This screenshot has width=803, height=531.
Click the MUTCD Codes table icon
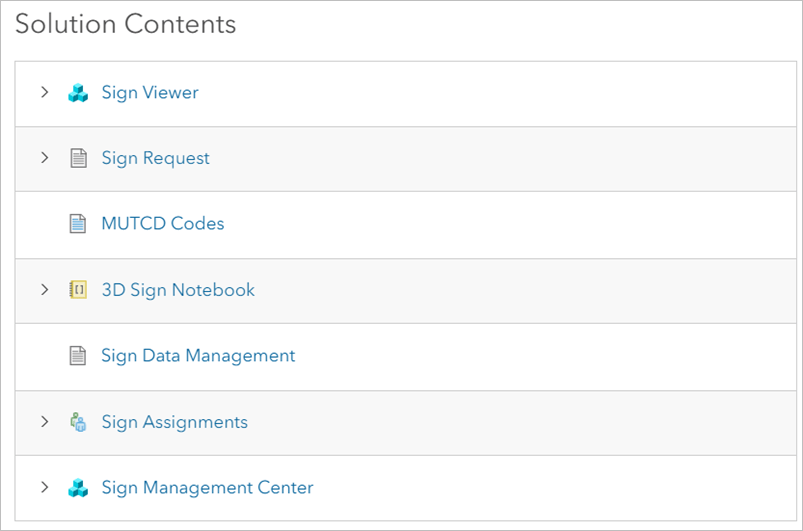pos(78,224)
